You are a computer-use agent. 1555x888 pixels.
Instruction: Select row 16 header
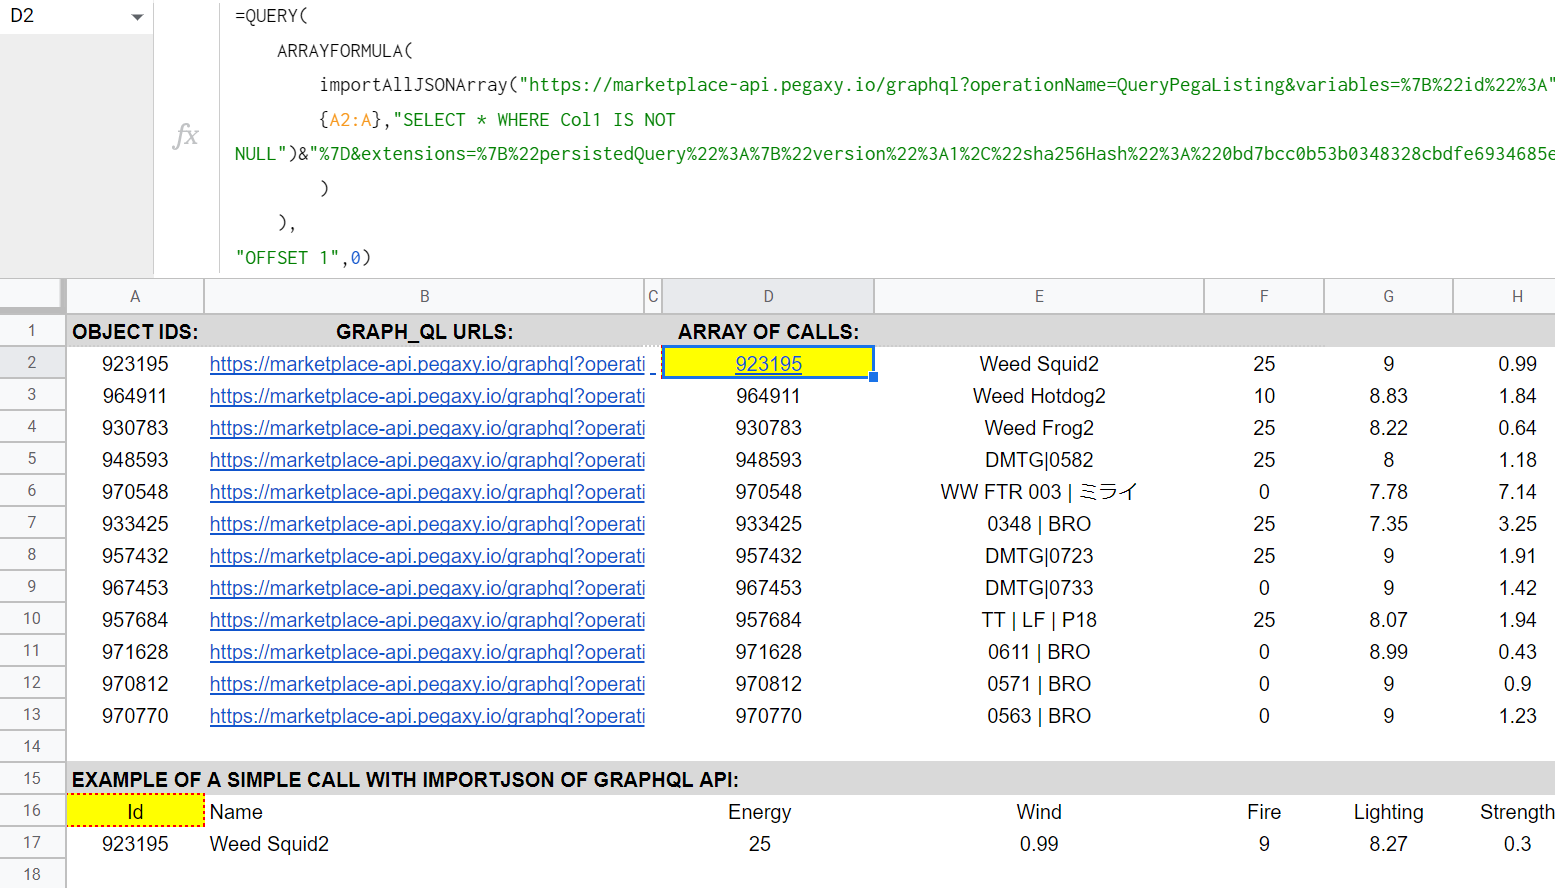coord(32,811)
